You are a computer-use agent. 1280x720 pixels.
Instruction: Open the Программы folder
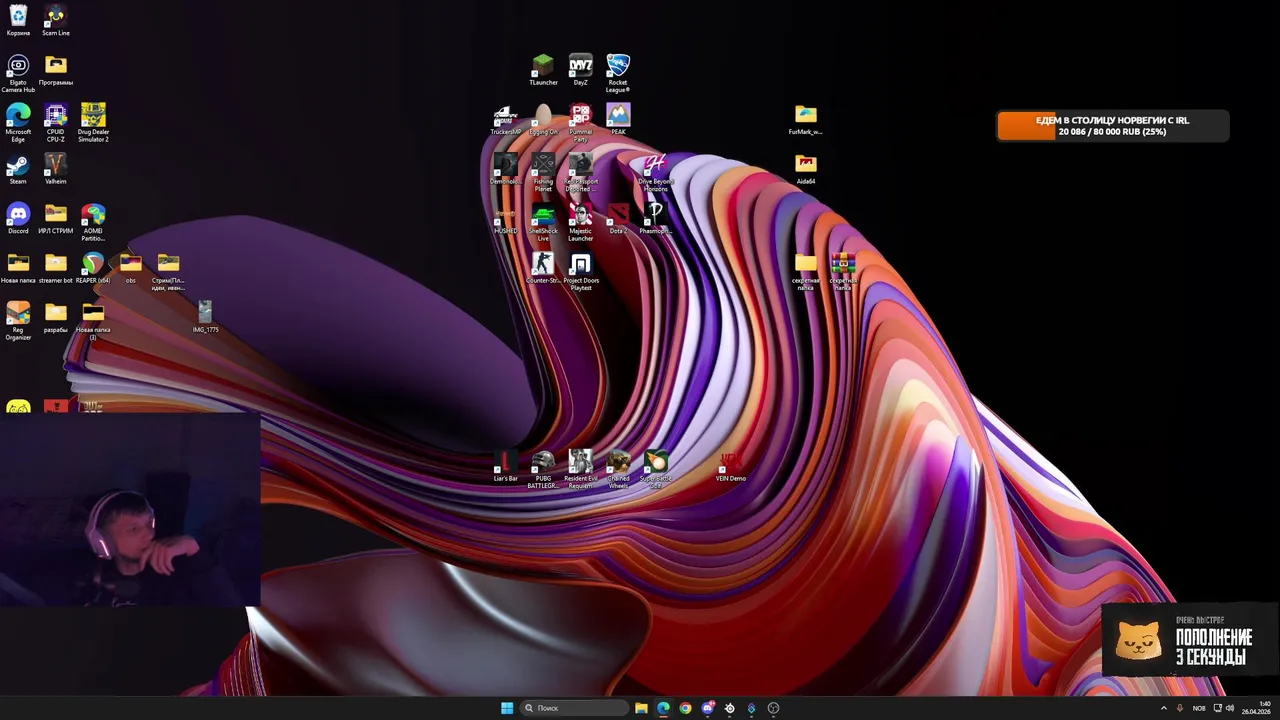tap(56, 70)
